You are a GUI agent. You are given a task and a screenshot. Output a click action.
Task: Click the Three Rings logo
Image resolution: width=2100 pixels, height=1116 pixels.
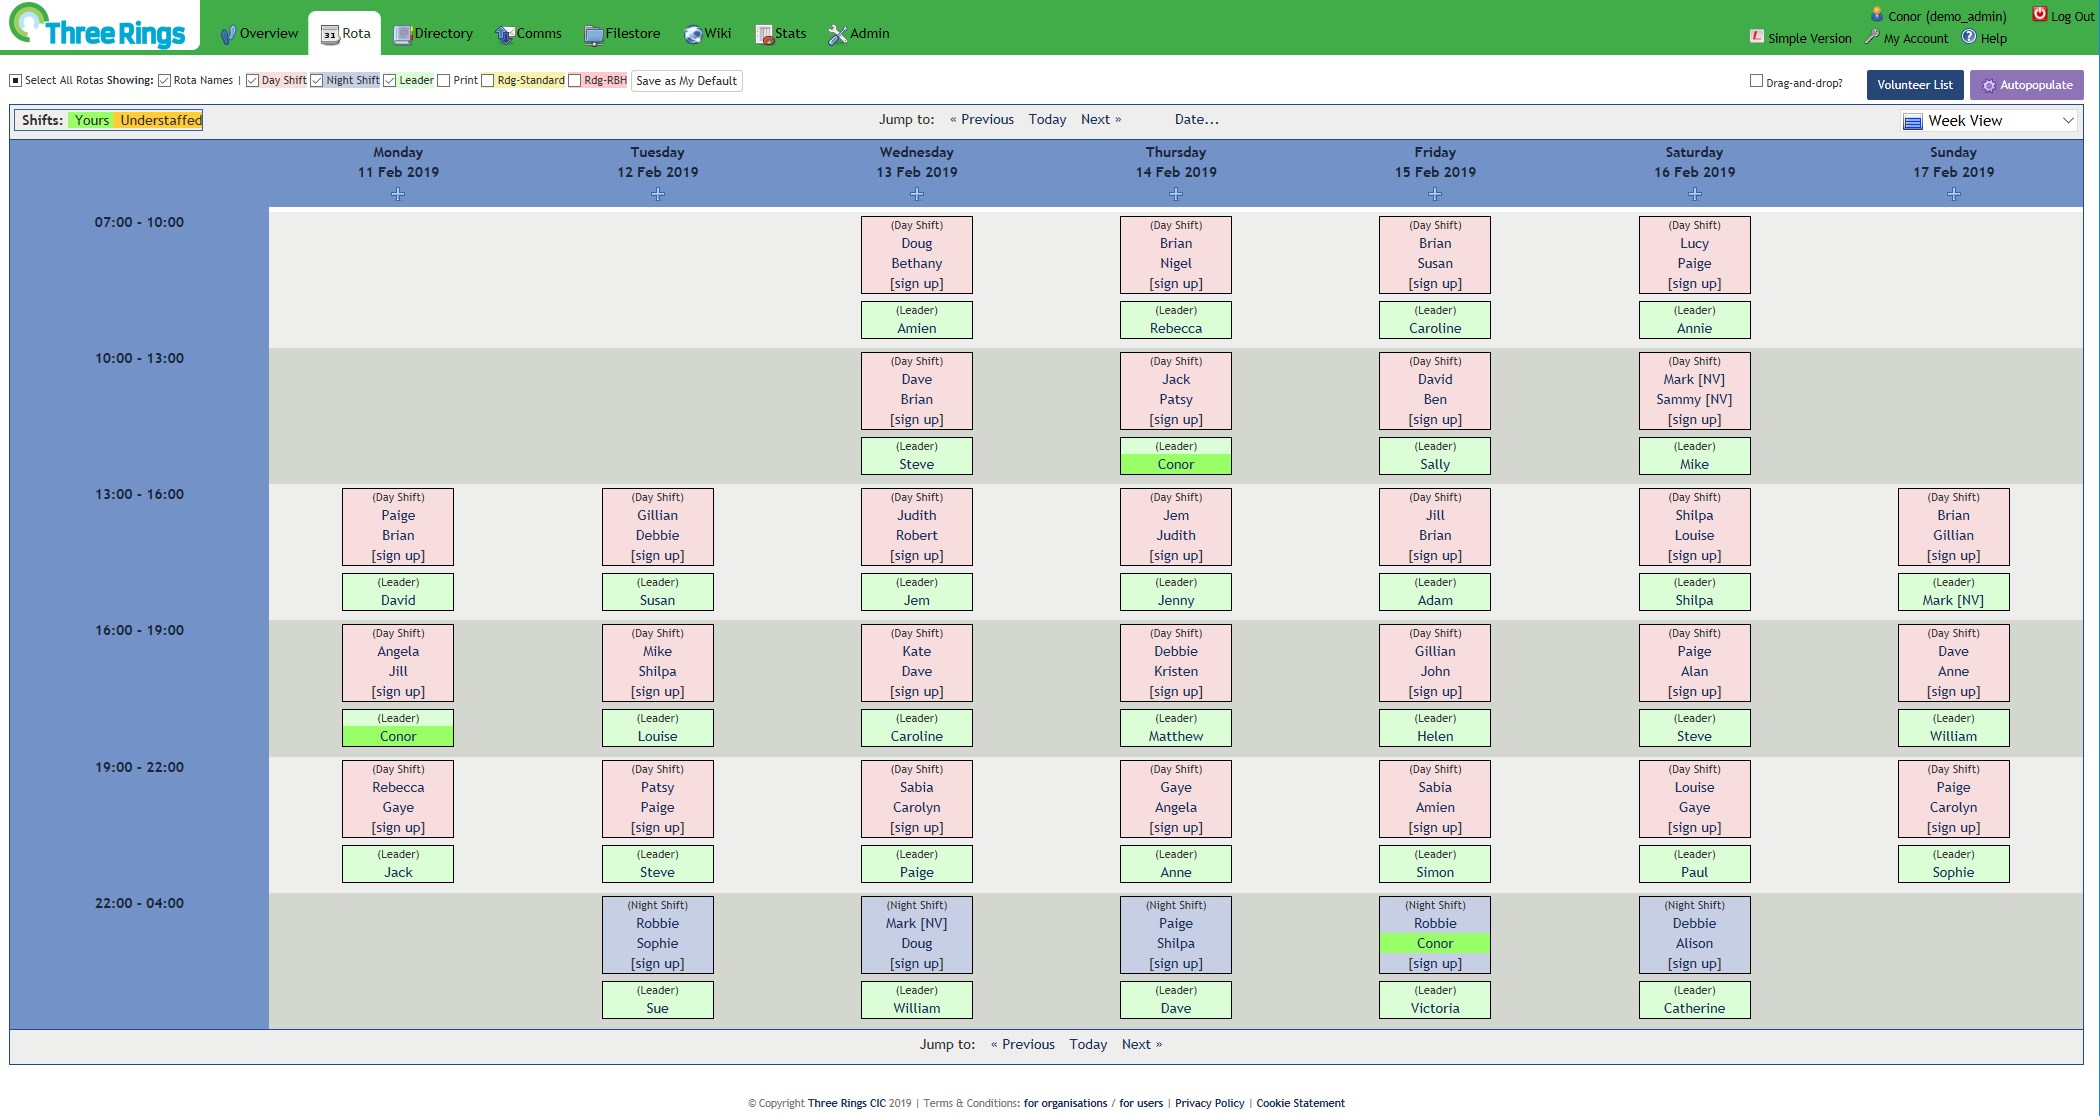click(98, 27)
